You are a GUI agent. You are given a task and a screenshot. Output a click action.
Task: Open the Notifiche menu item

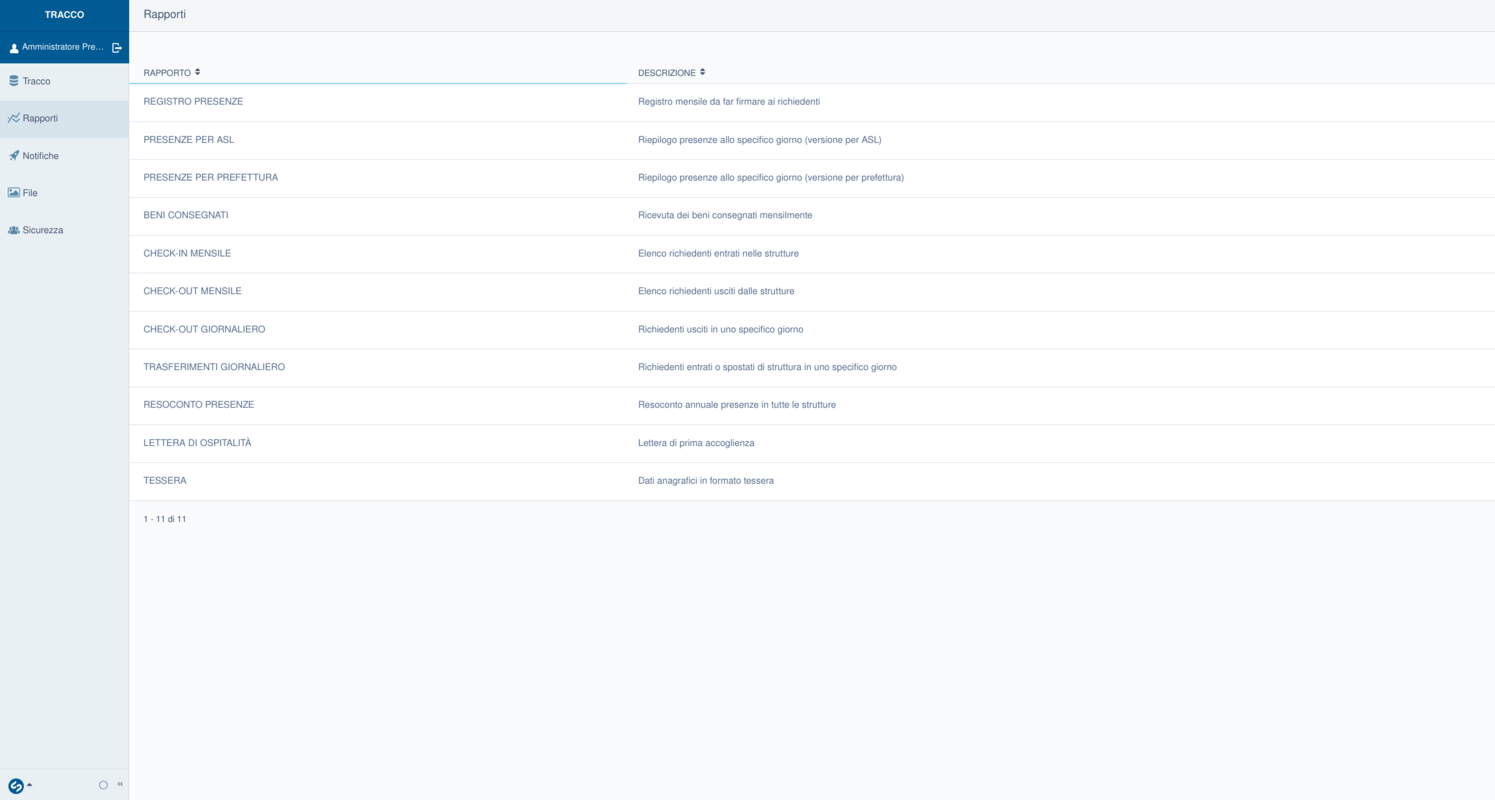64,156
